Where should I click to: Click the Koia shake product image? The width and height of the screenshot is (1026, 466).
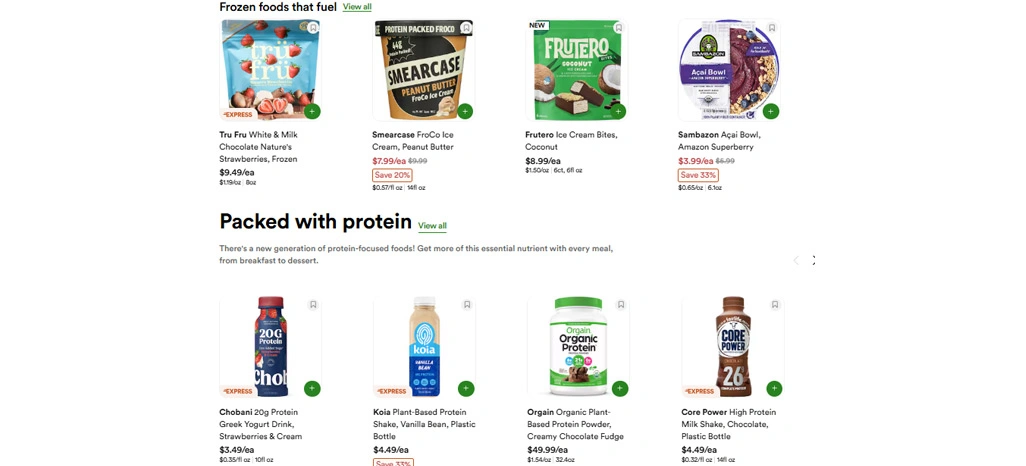(424, 346)
